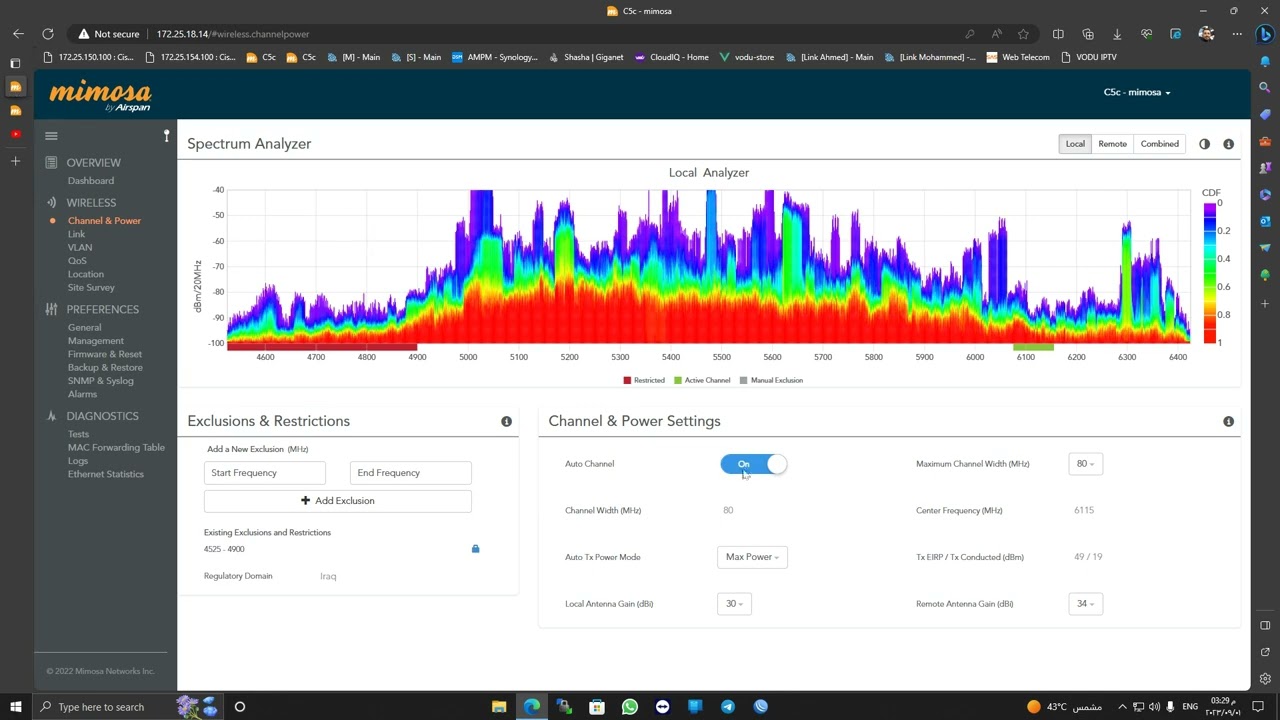Click browser Back arrow

click(18, 34)
